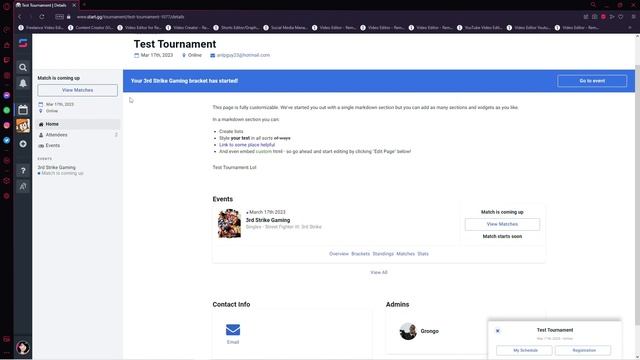Image resolution: width=640 pixels, height=360 pixels.
Task: Open 'Shorts Editor/Graph...' bookmark
Action: pyautogui.click(x=236, y=28)
